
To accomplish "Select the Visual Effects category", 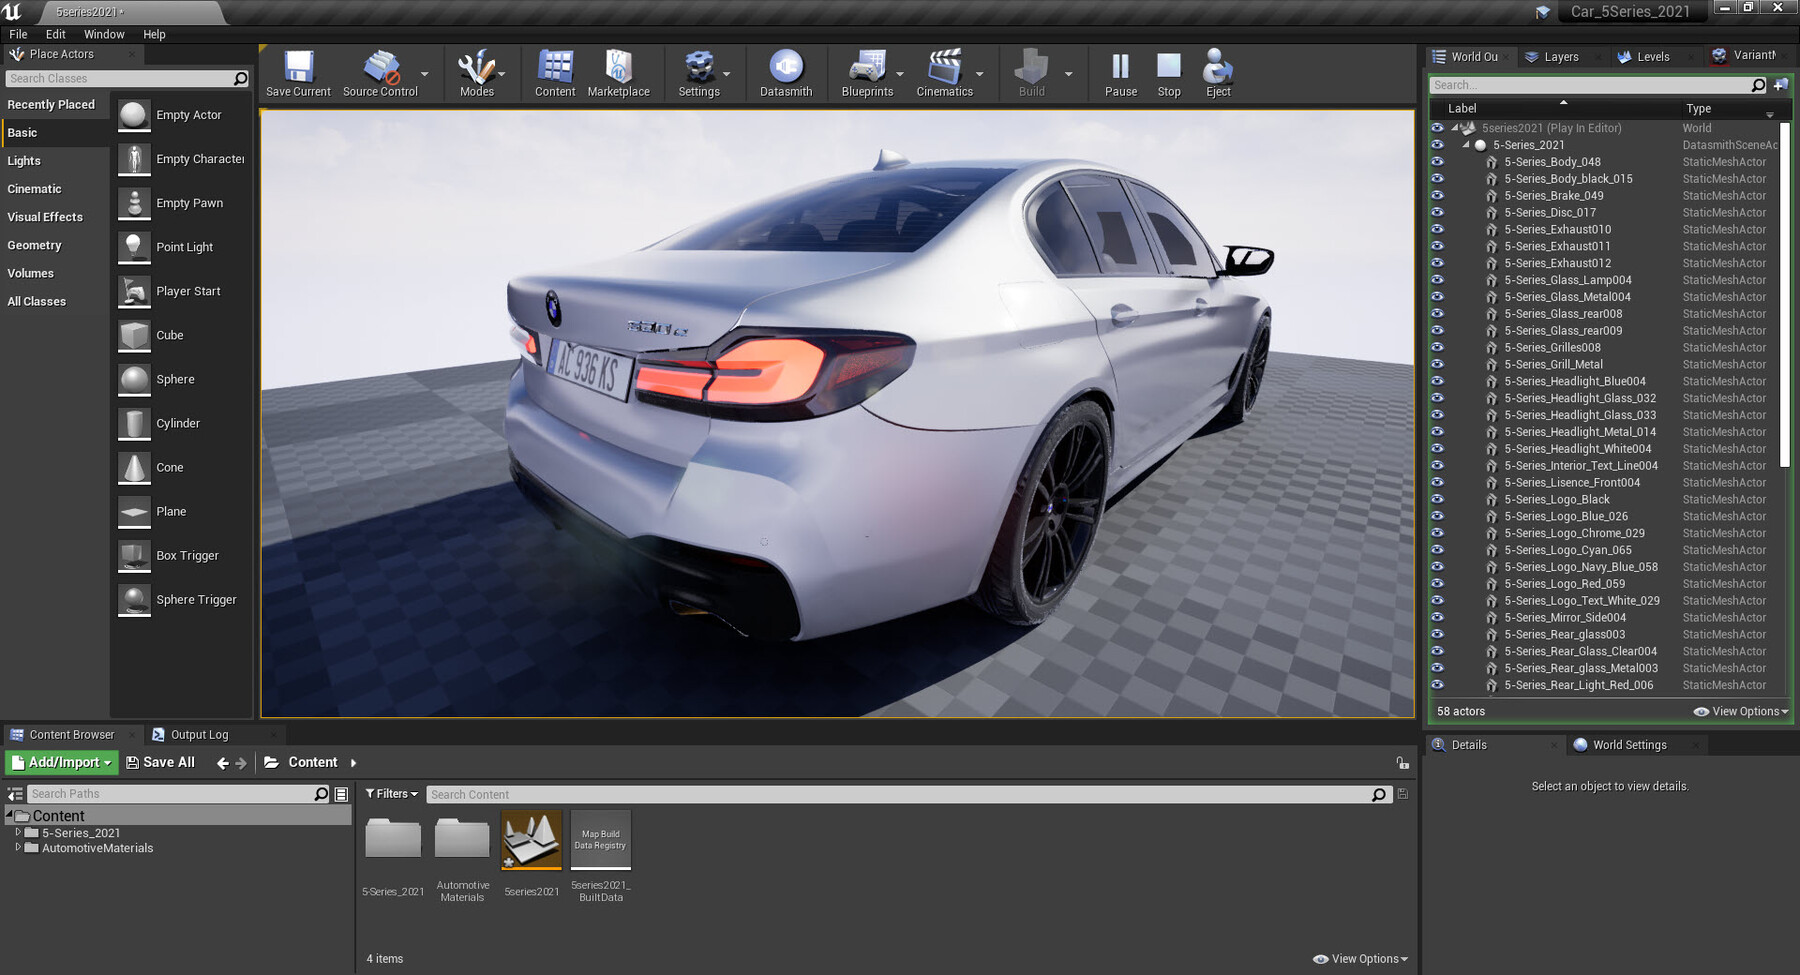I will (54, 217).
